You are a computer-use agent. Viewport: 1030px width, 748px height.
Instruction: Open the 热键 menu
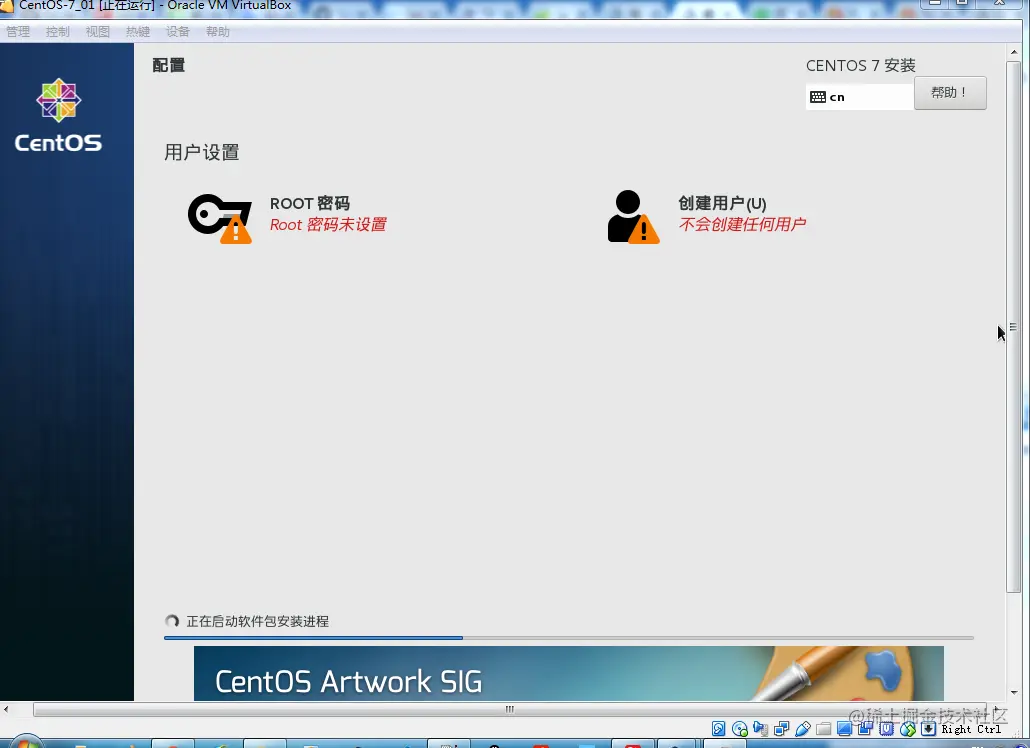(x=138, y=32)
